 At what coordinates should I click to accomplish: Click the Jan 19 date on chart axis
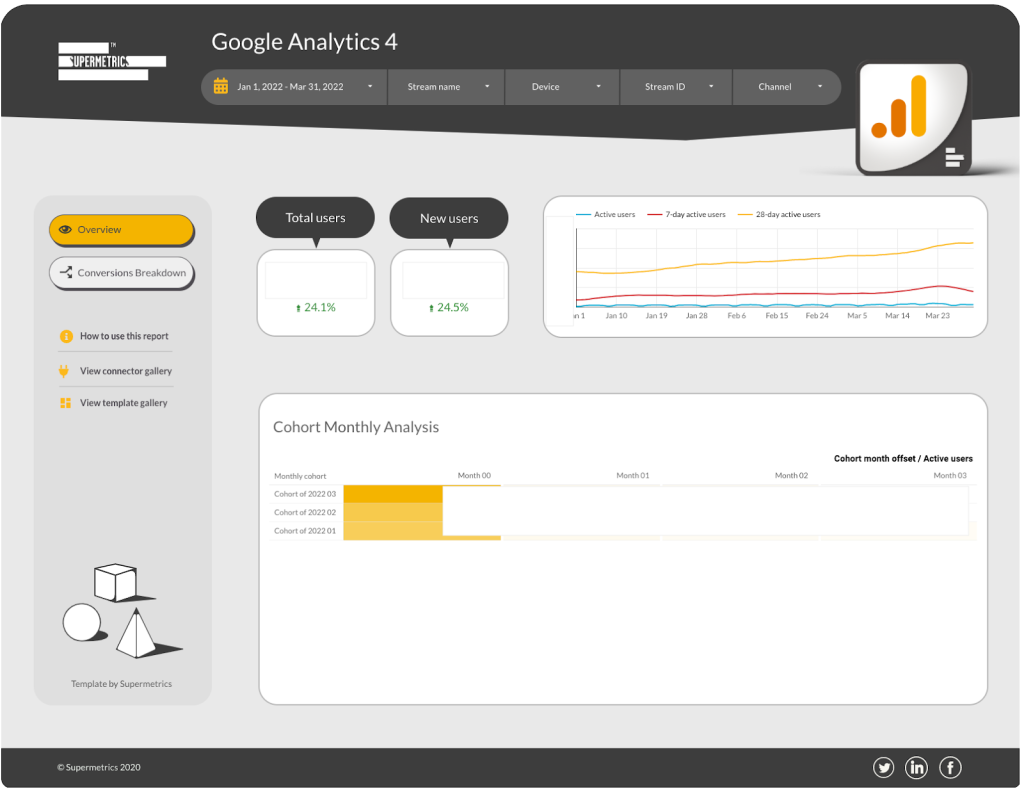(x=656, y=315)
